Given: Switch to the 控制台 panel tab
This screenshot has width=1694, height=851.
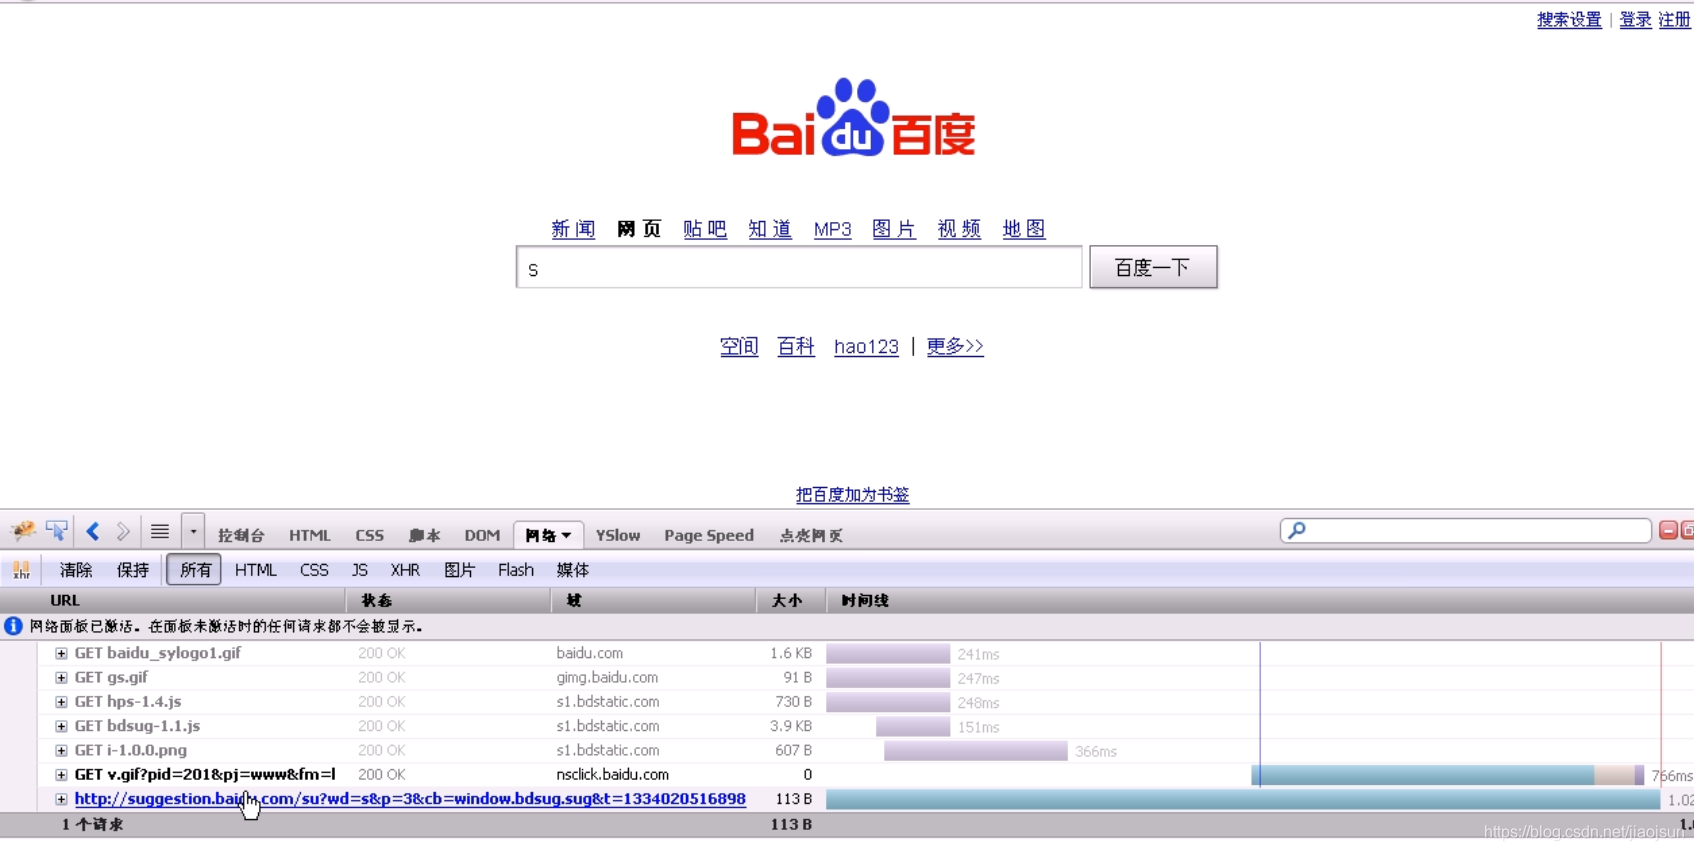Looking at the screenshot, I should [x=241, y=535].
